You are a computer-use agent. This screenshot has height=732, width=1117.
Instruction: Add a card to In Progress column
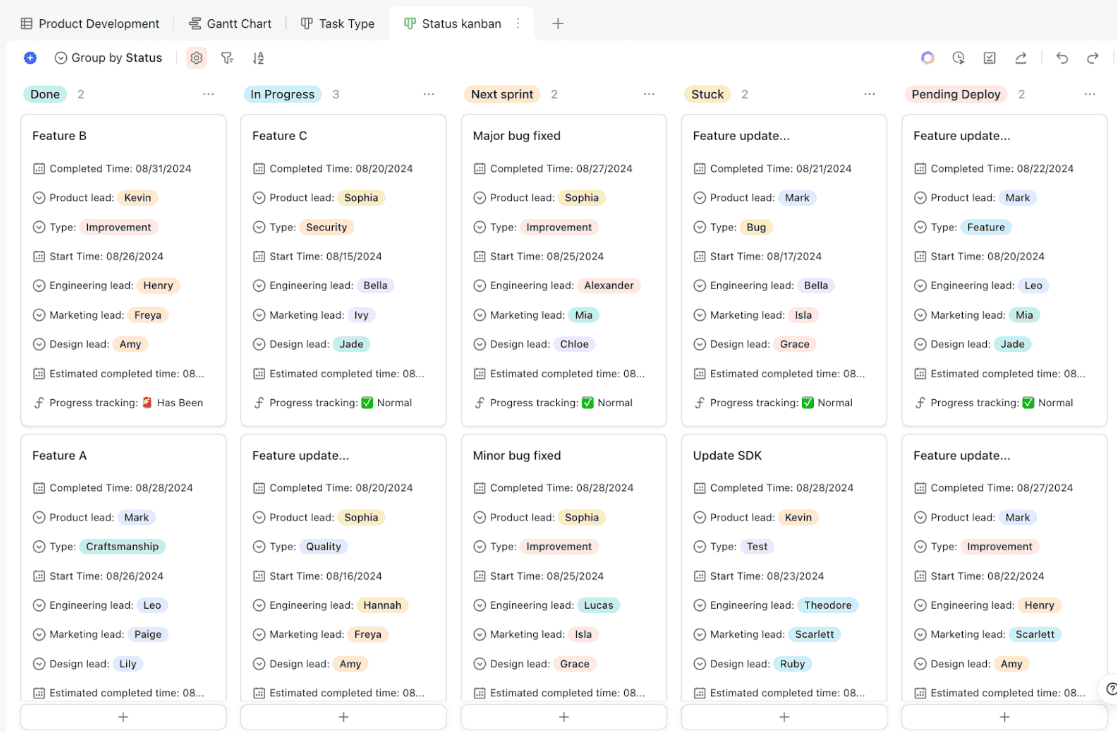343,717
